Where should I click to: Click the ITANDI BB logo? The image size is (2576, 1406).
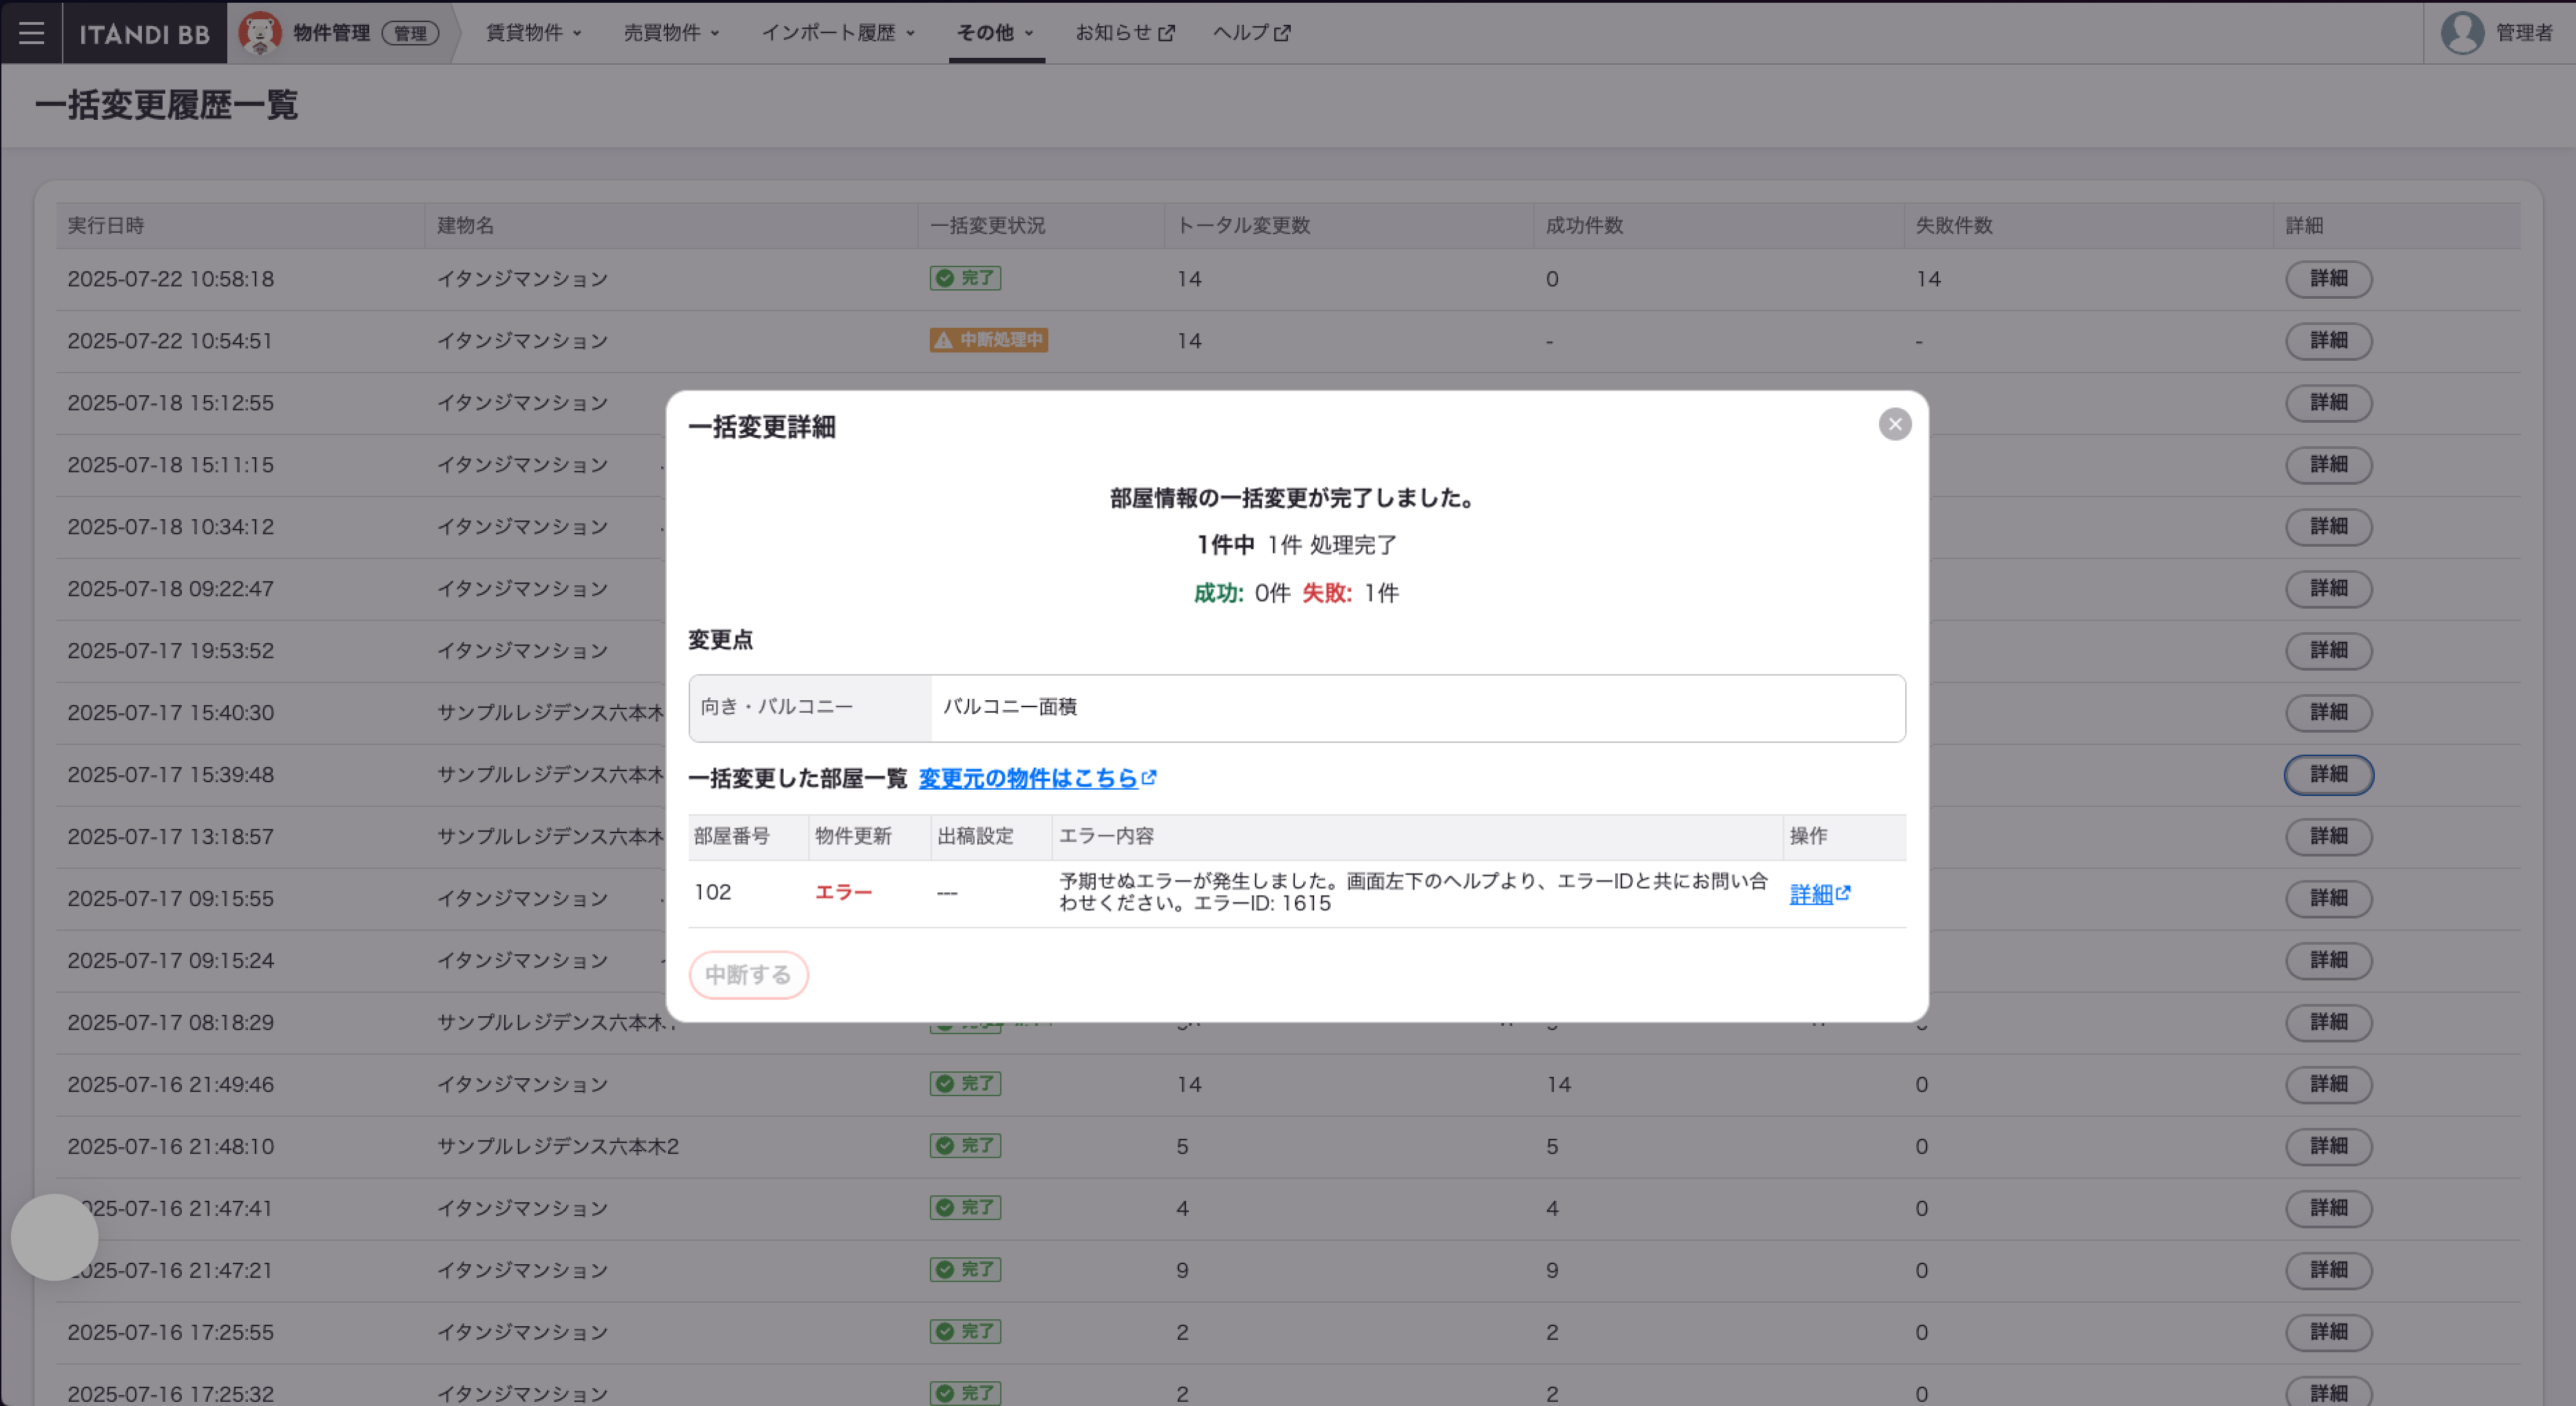coord(145,33)
